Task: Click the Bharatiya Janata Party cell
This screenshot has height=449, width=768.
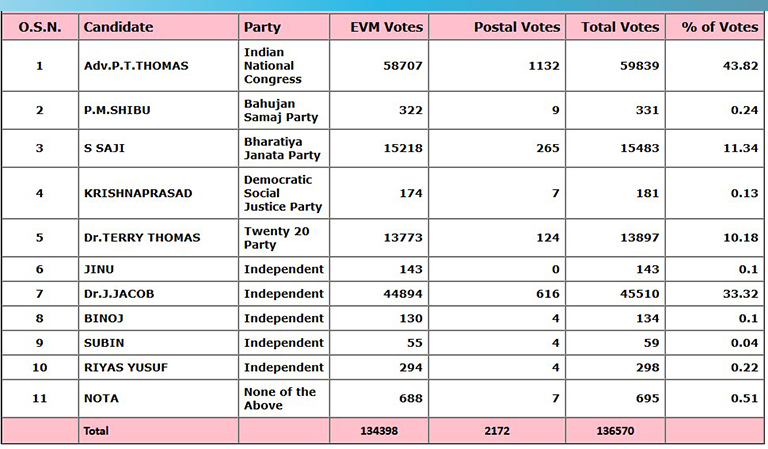Action: click(282, 149)
